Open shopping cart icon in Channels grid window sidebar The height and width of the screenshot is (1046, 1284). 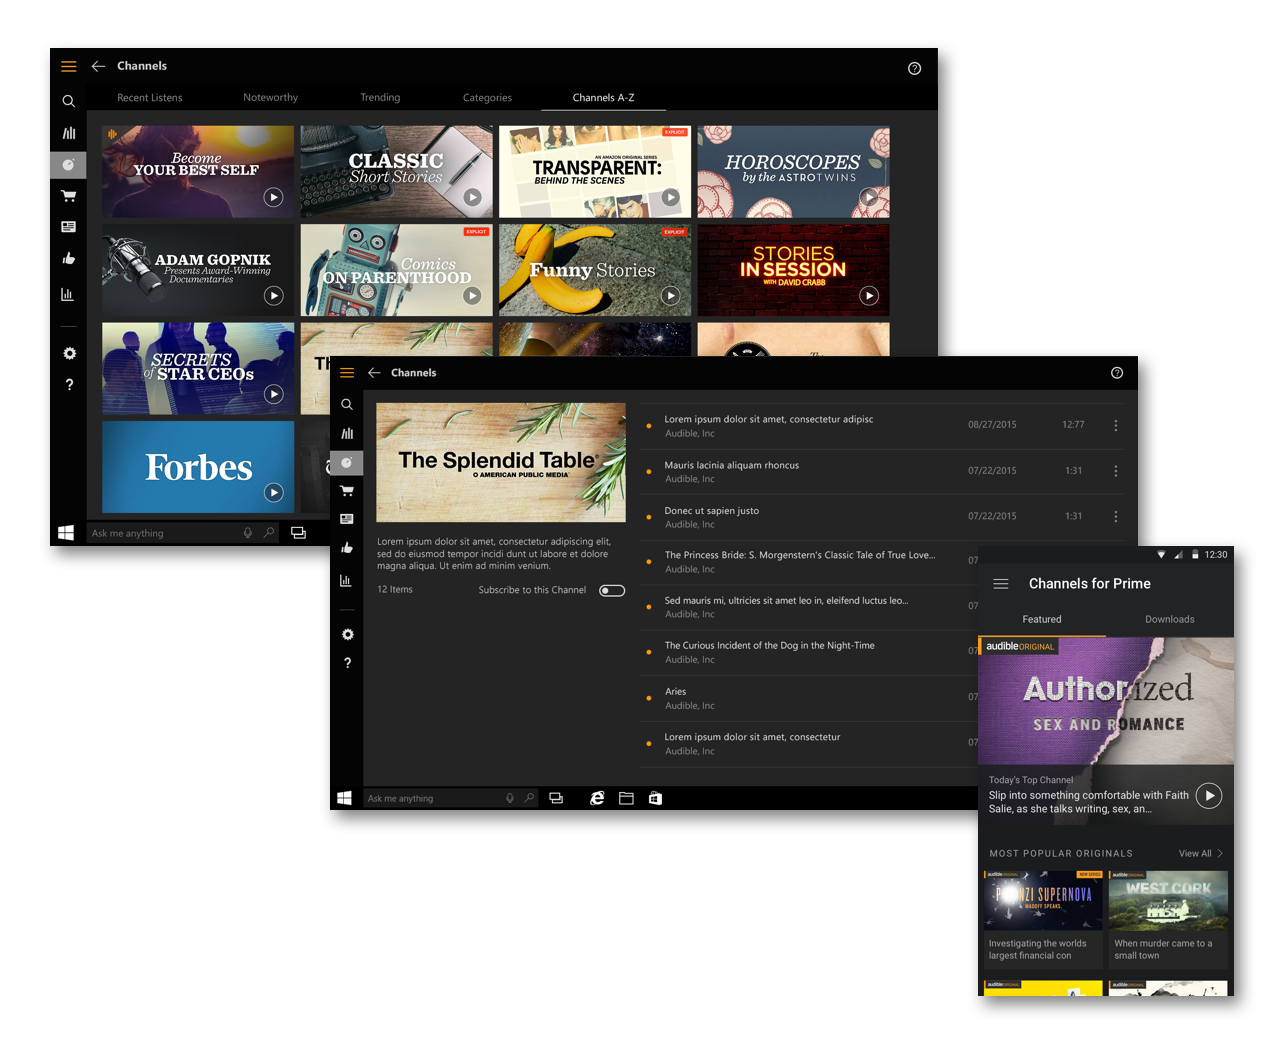68,196
